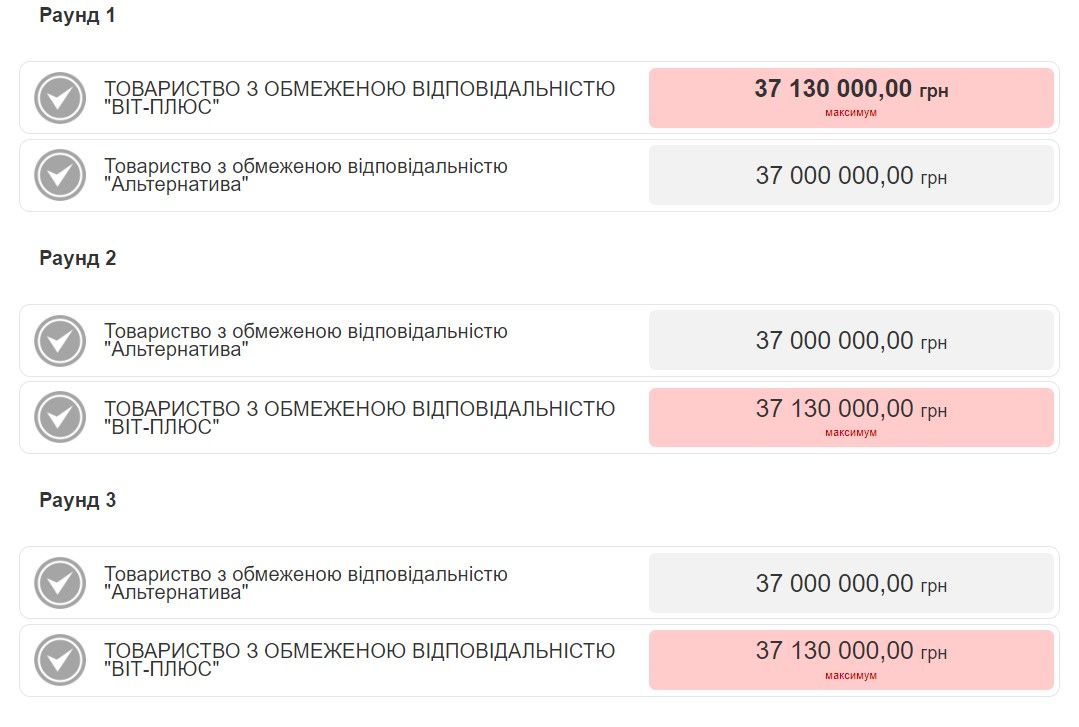Click the gray 37 000 000,00 грн amount in Round 1
Screen dimensions: 1079x727
point(851,175)
